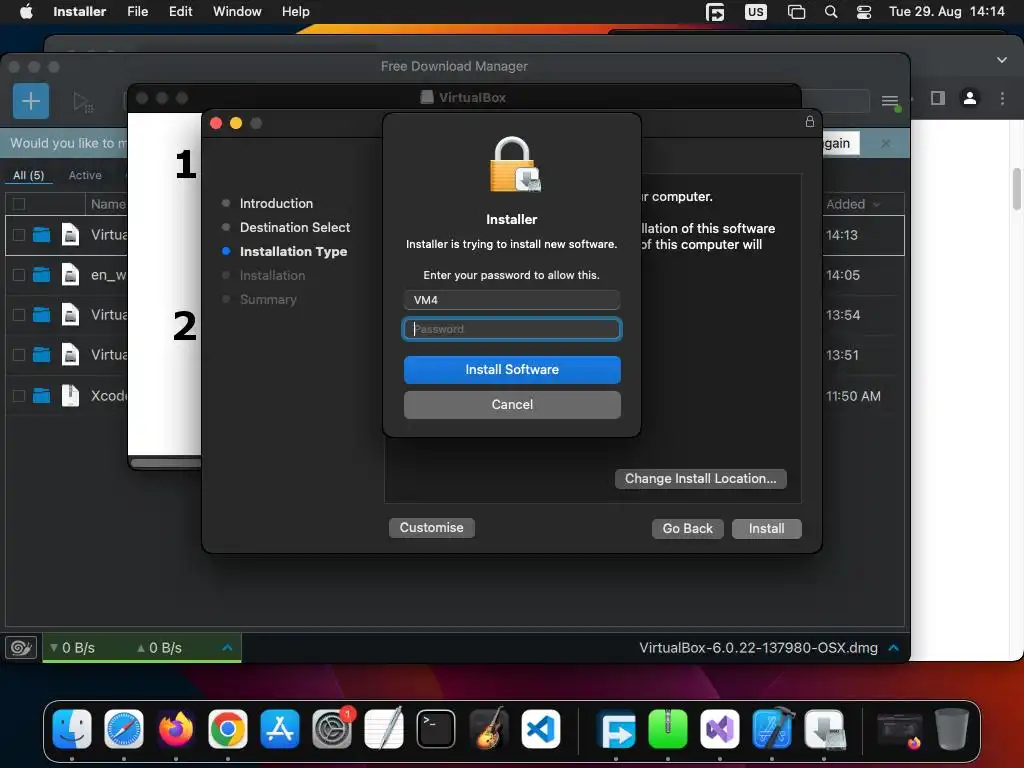Launch Safari from the dock
The height and width of the screenshot is (768, 1024).
pyautogui.click(x=123, y=729)
